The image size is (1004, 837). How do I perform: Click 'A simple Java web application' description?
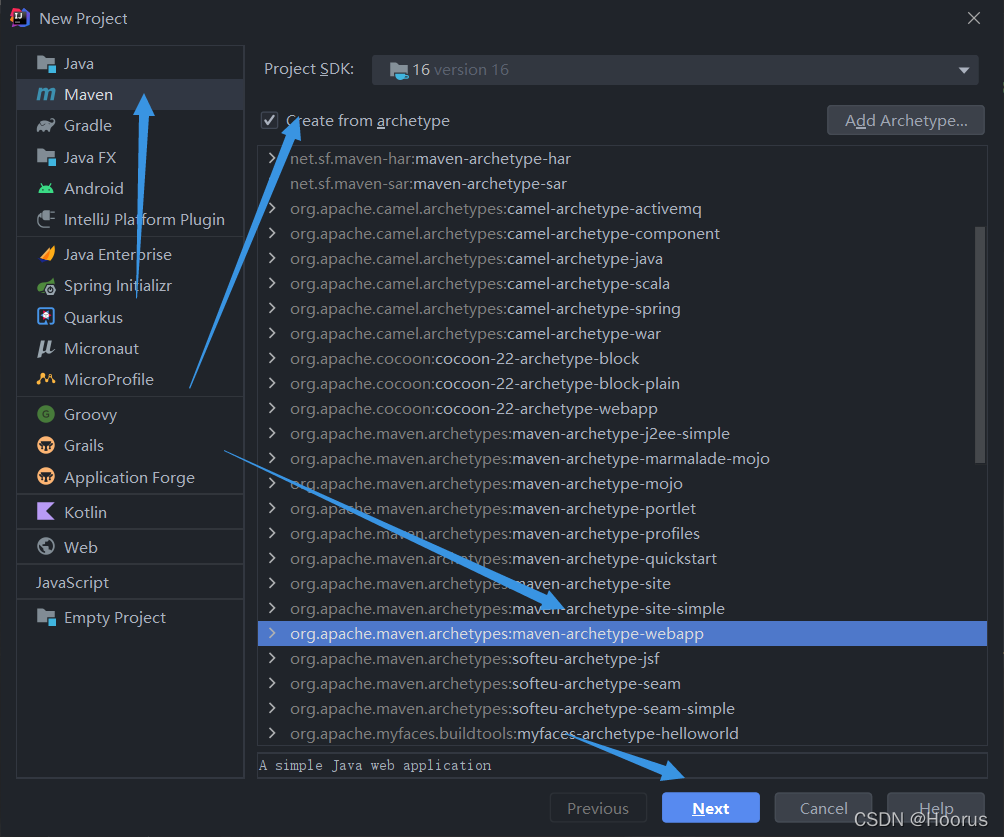tap(375, 765)
